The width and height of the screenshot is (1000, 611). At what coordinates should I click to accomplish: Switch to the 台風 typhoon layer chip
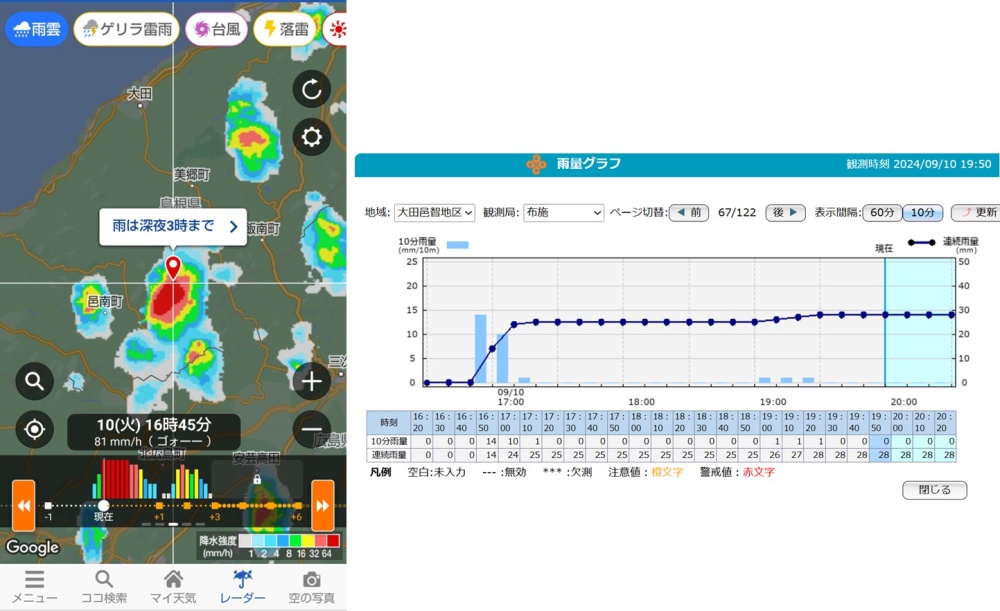[217, 29]
